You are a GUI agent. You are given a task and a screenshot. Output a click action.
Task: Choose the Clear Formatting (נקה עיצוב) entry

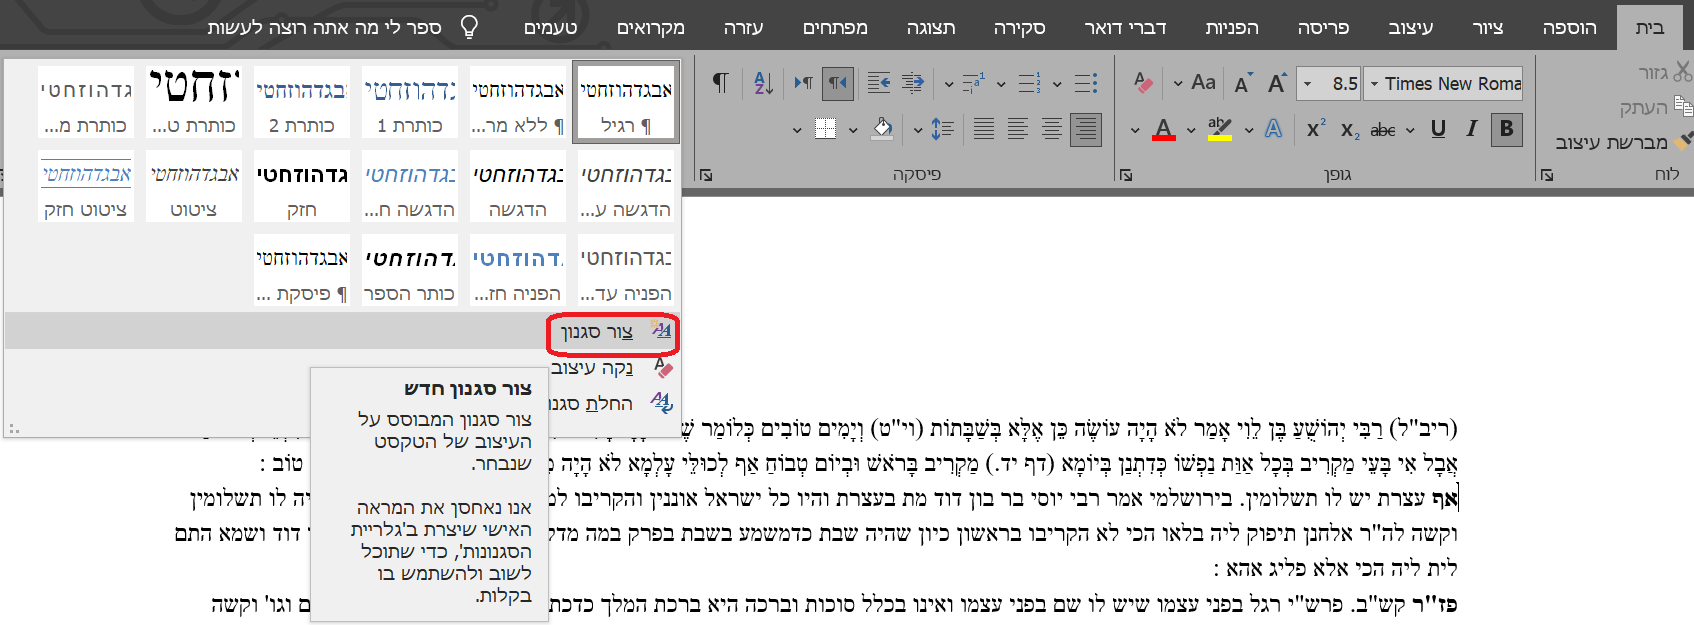point(613,368)
